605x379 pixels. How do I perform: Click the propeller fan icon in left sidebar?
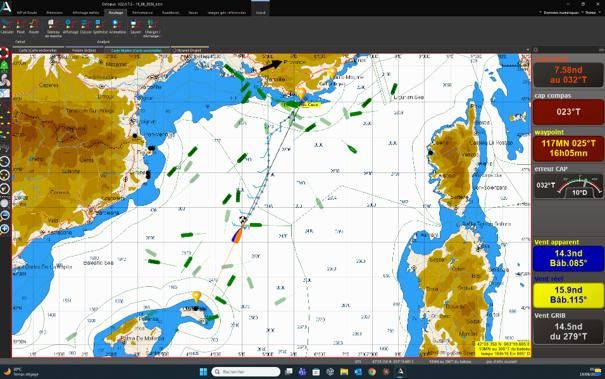(x=4, y=80)
